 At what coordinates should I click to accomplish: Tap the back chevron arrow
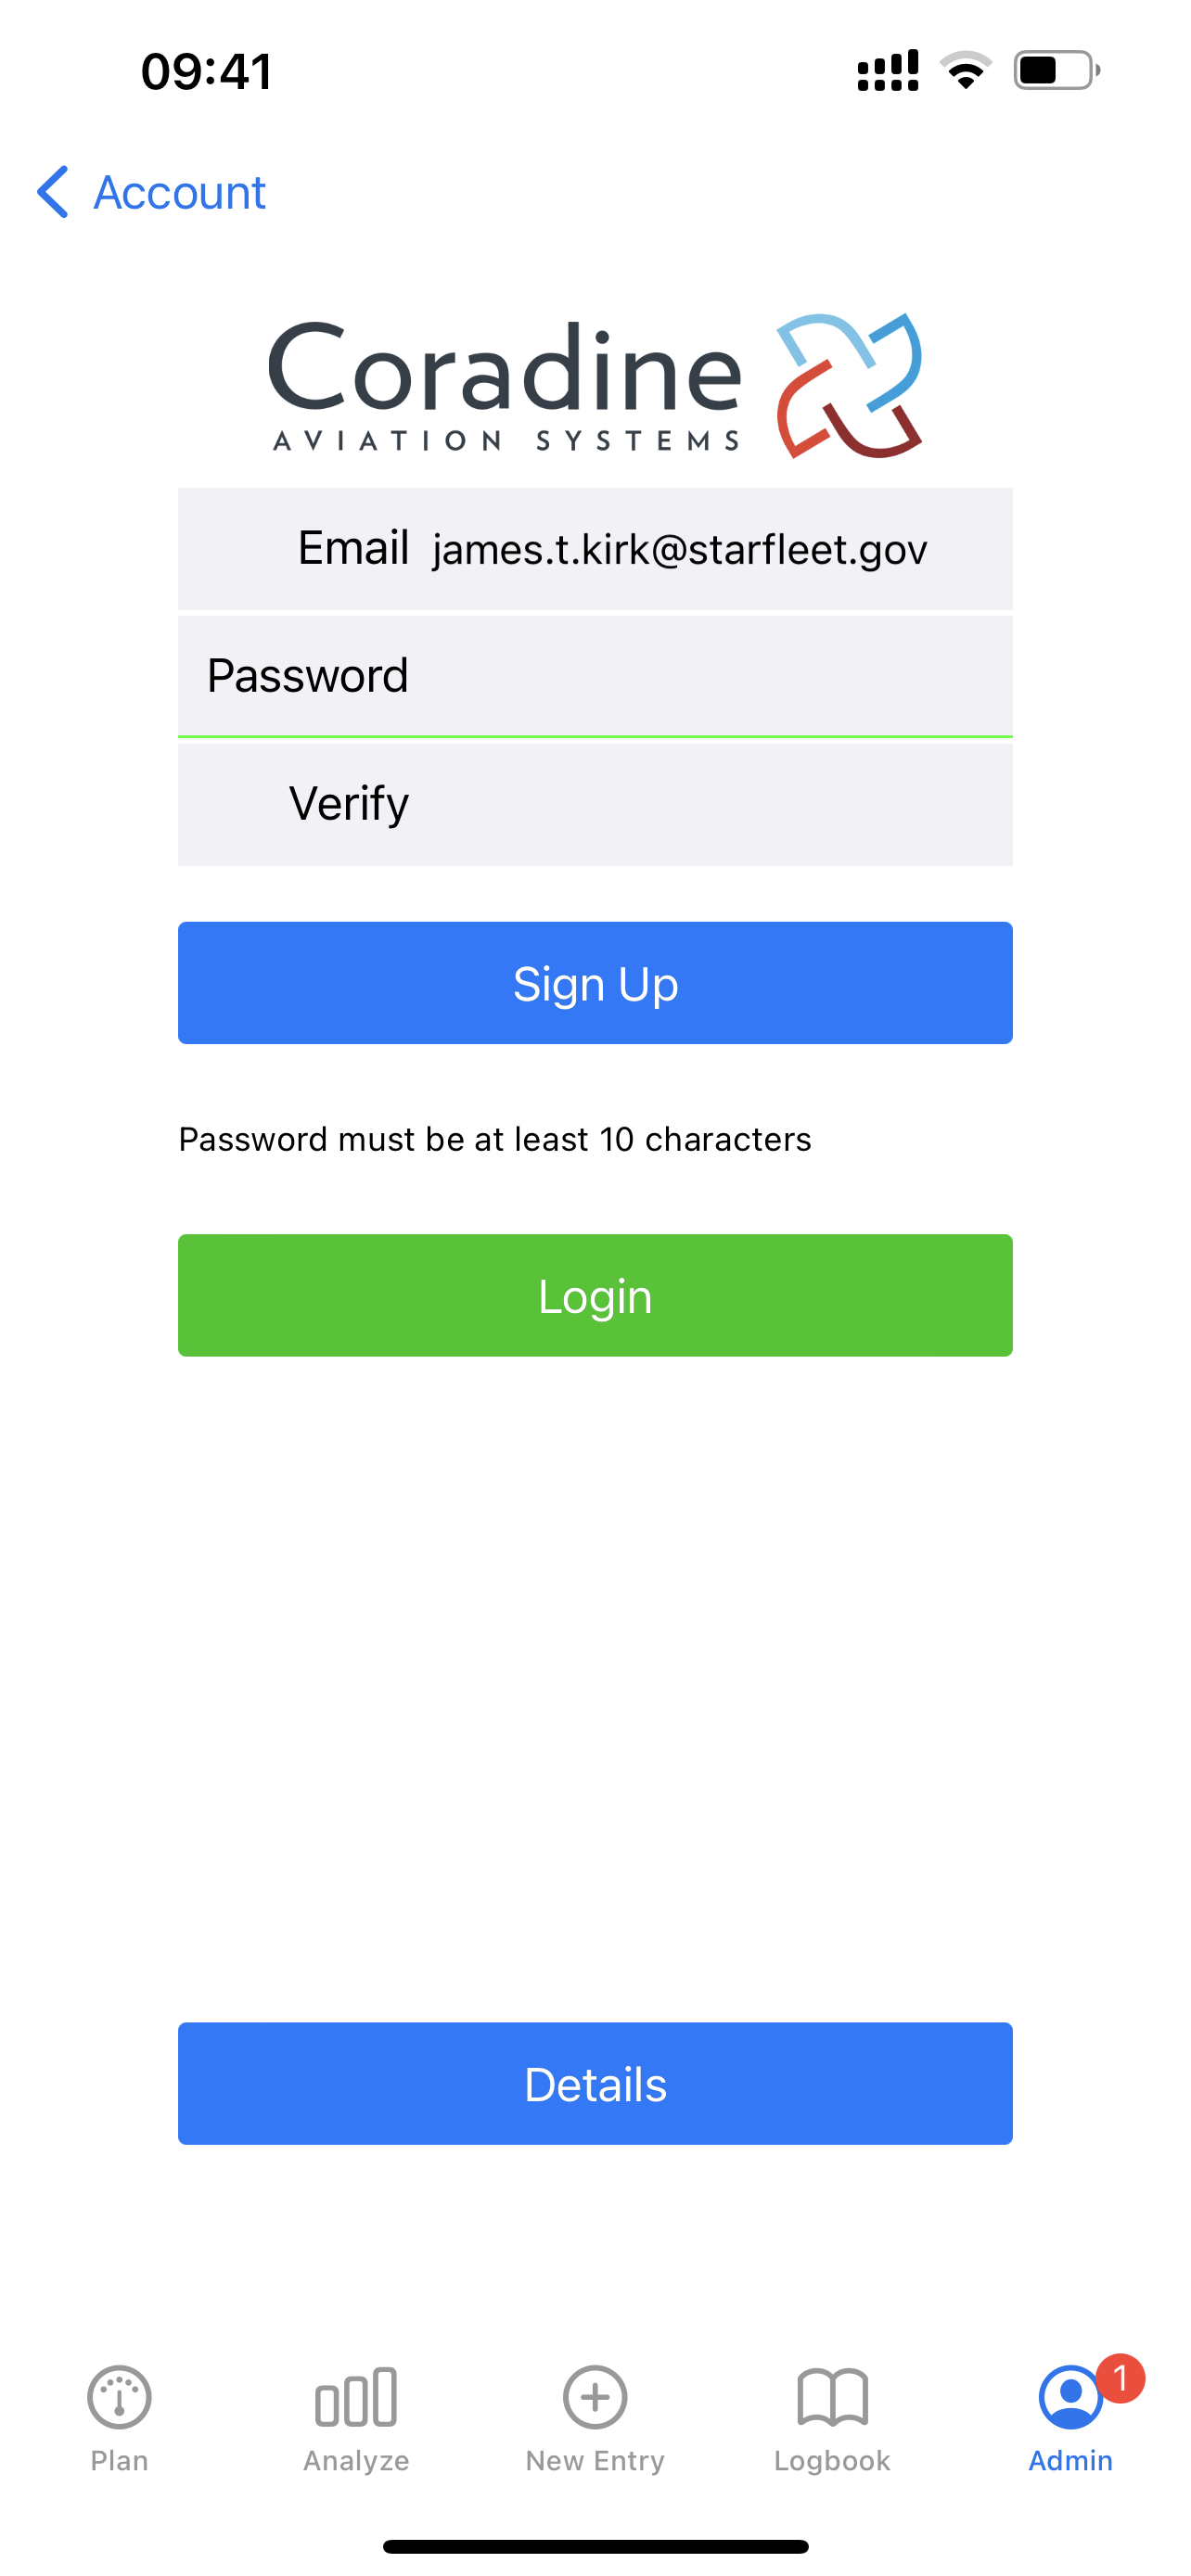pyautogui.click(x=53, y=191)
